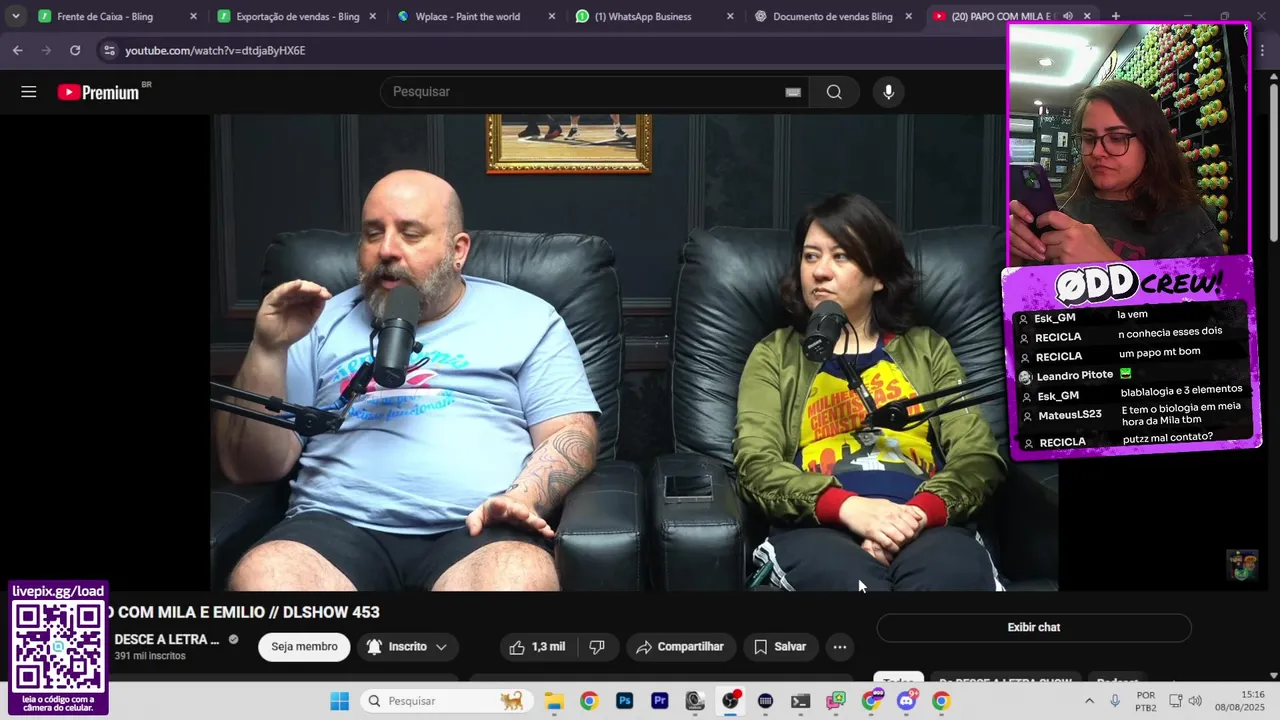Open OBS Studio with red recording dot
This screenshot has height=720, width=1280.
(x=731, y=700)
